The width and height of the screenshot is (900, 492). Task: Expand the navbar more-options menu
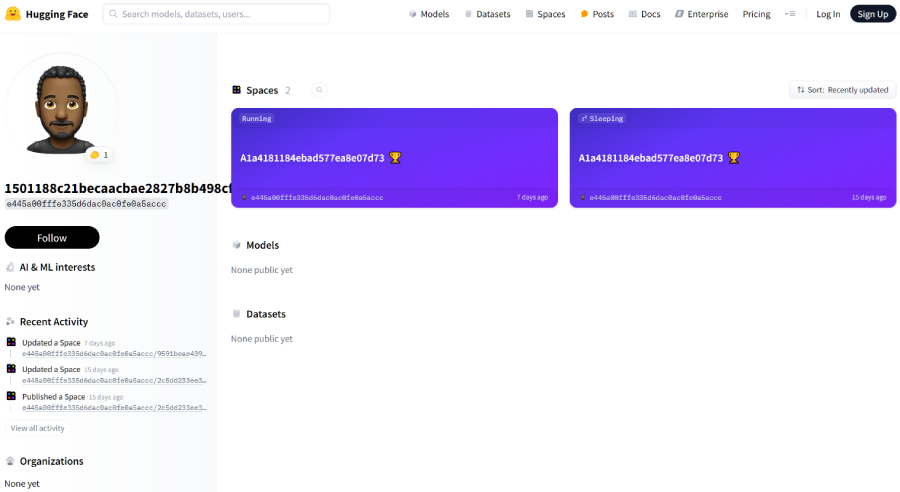(x=790, y=14)
